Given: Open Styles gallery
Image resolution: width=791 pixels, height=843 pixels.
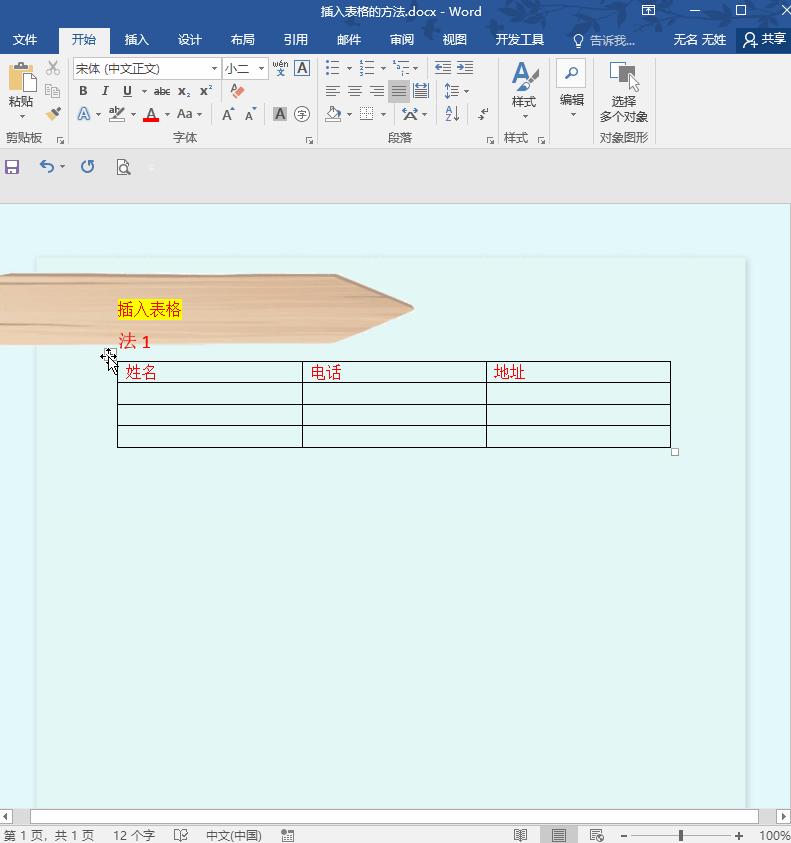Looking at the screenshot, I should 525,89.
